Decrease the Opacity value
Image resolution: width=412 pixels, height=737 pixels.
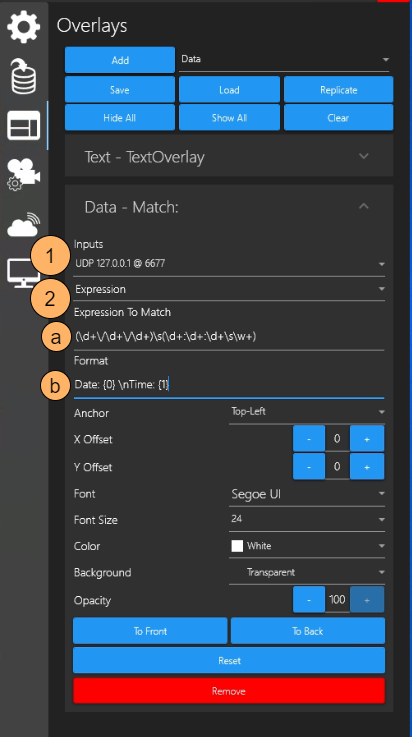coord(309,600)
